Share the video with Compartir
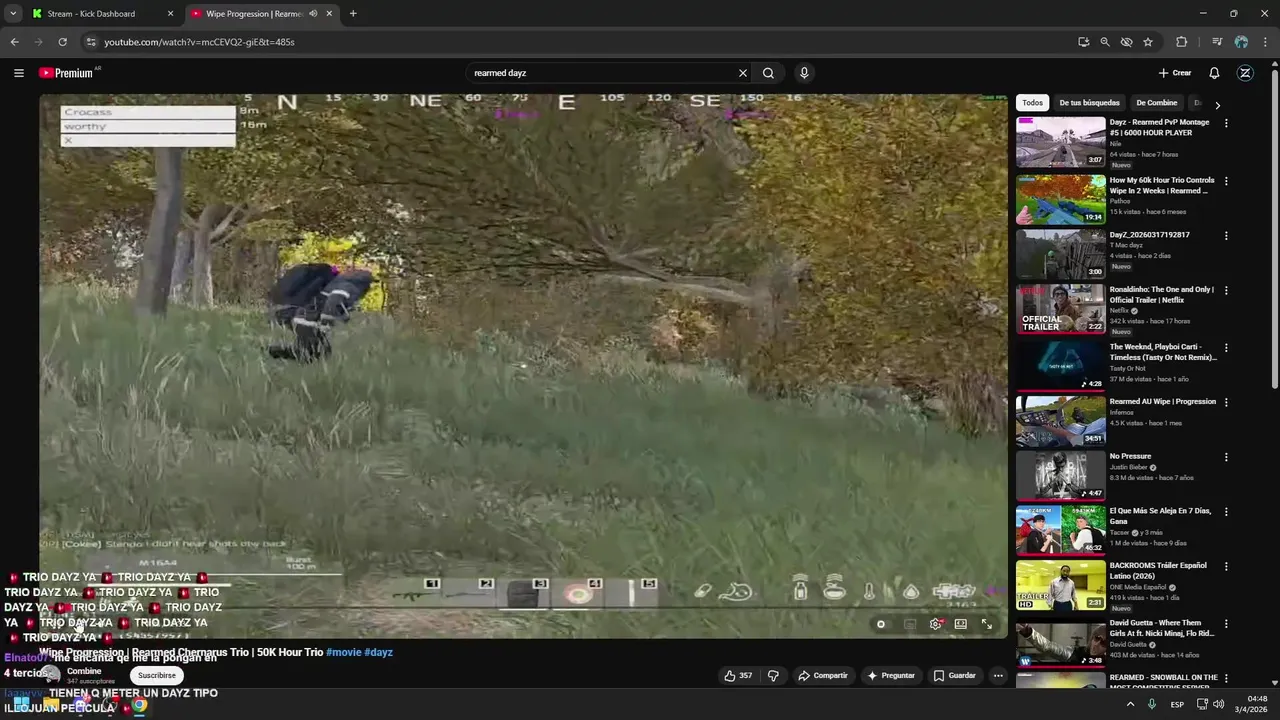Viewport: 1280px width, 720px height. click(823, 676)
